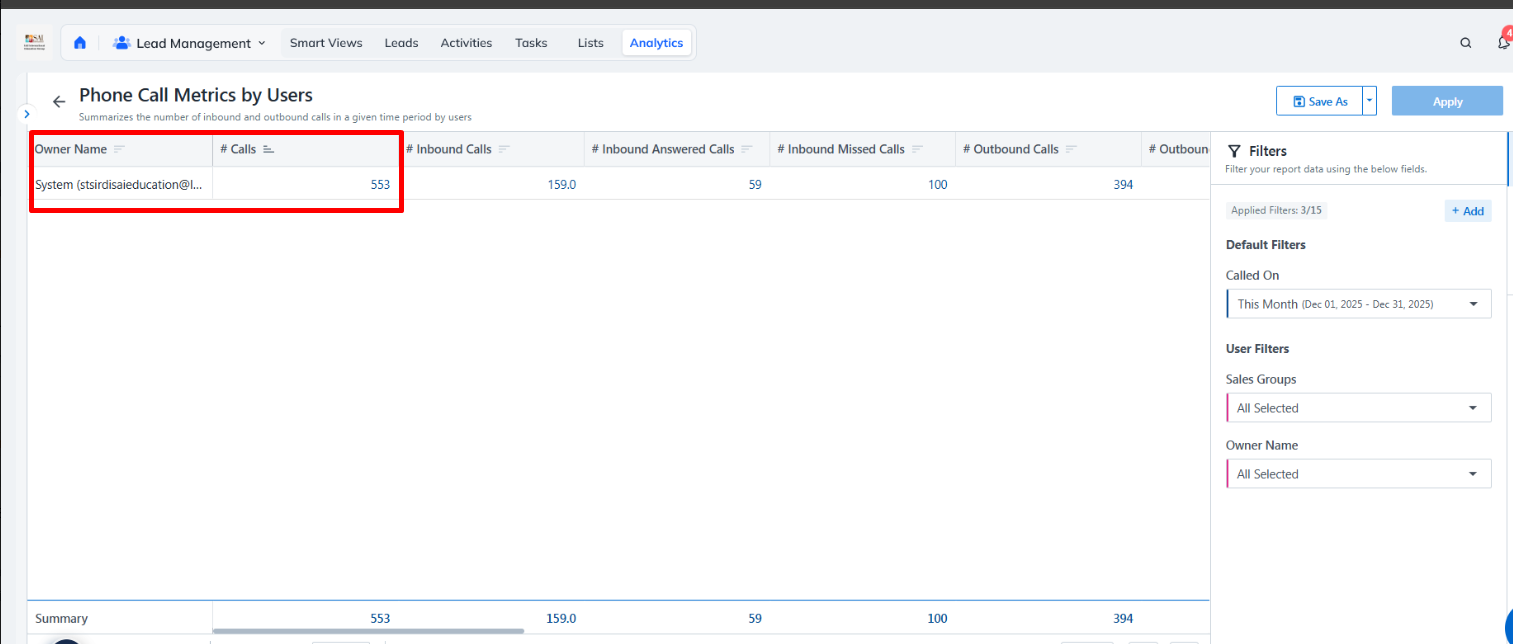Click sort icon on # Inbound Calls column
1513x644 pixels.
504,149
